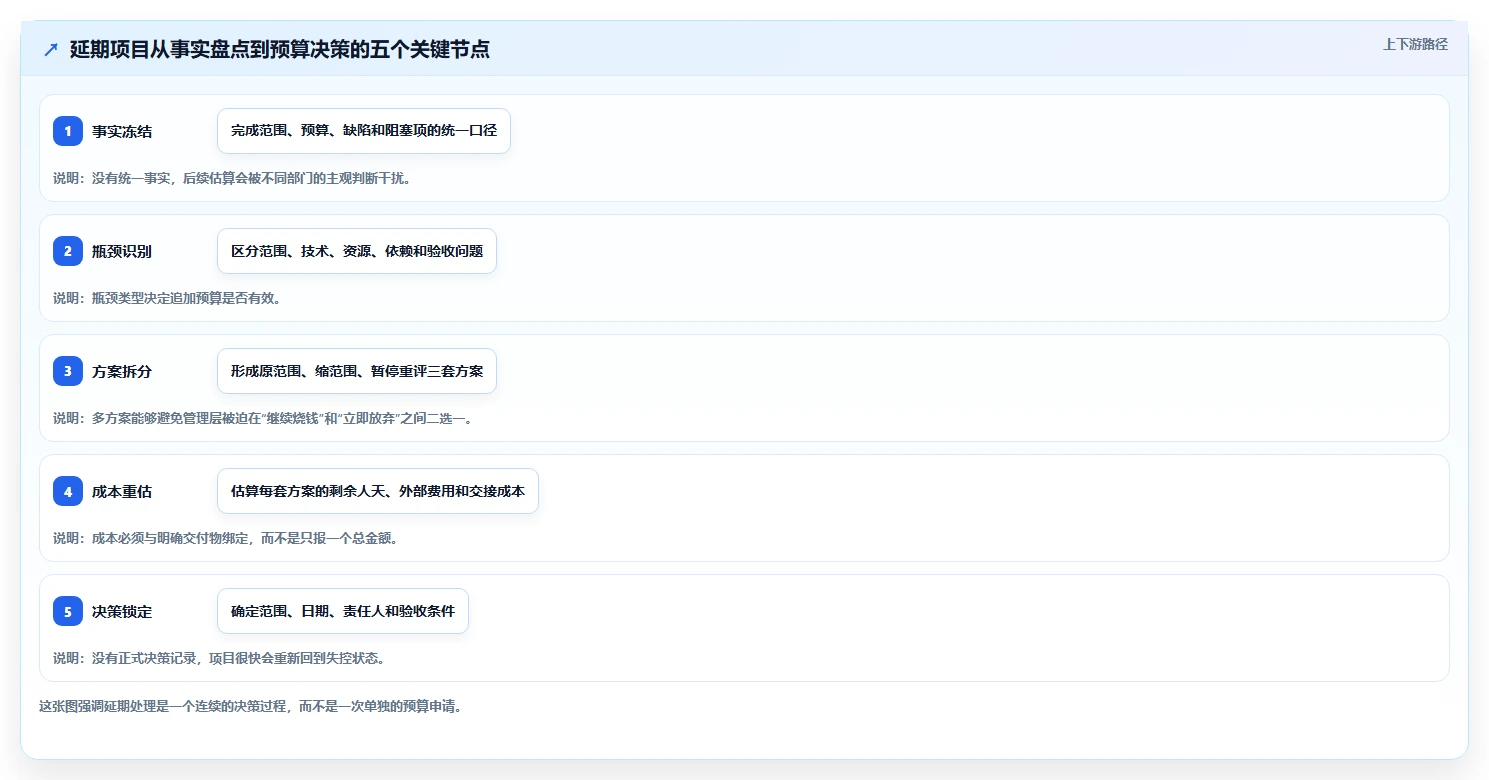
Task: Click the note 成本必须与明确交付物绑定
Action: 229,538
